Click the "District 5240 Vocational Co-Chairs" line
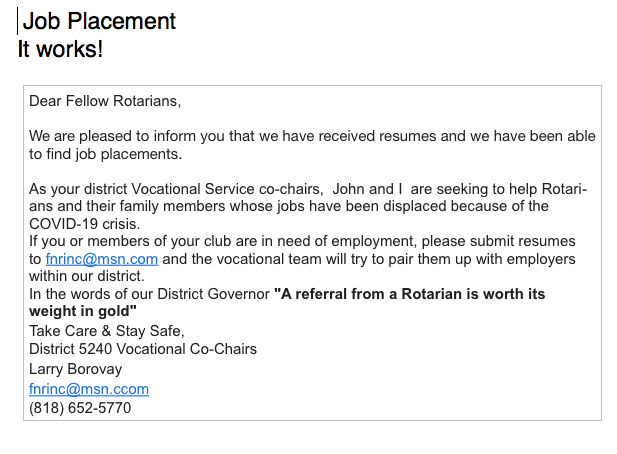The image size is (617, 454). click(x=143, y=349)
